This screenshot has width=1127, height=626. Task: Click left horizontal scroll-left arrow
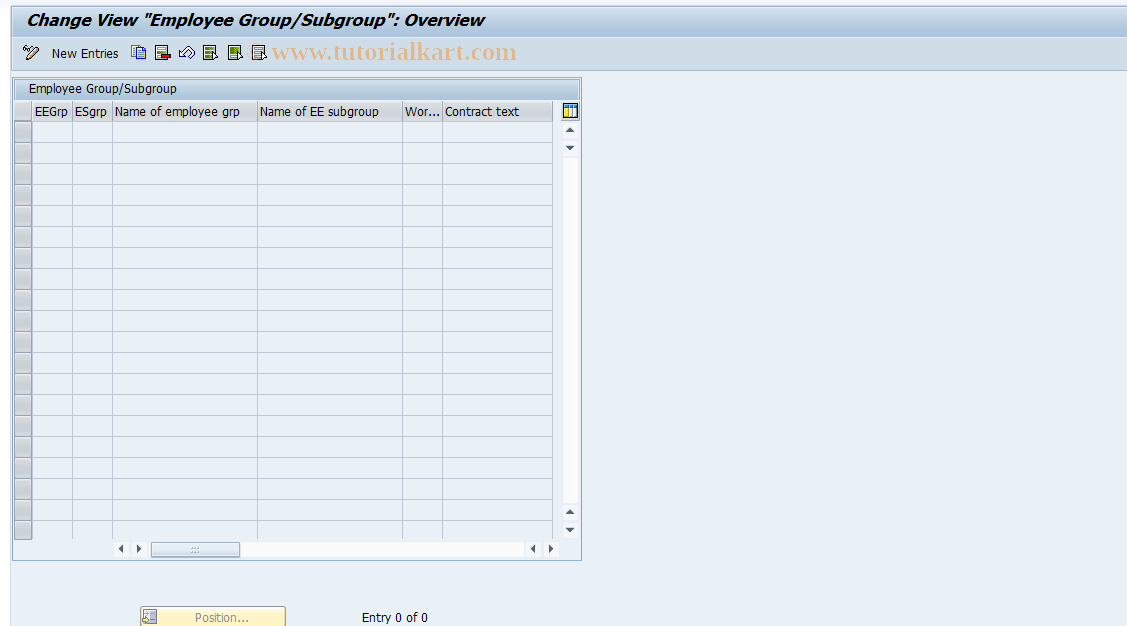point(121,549)
